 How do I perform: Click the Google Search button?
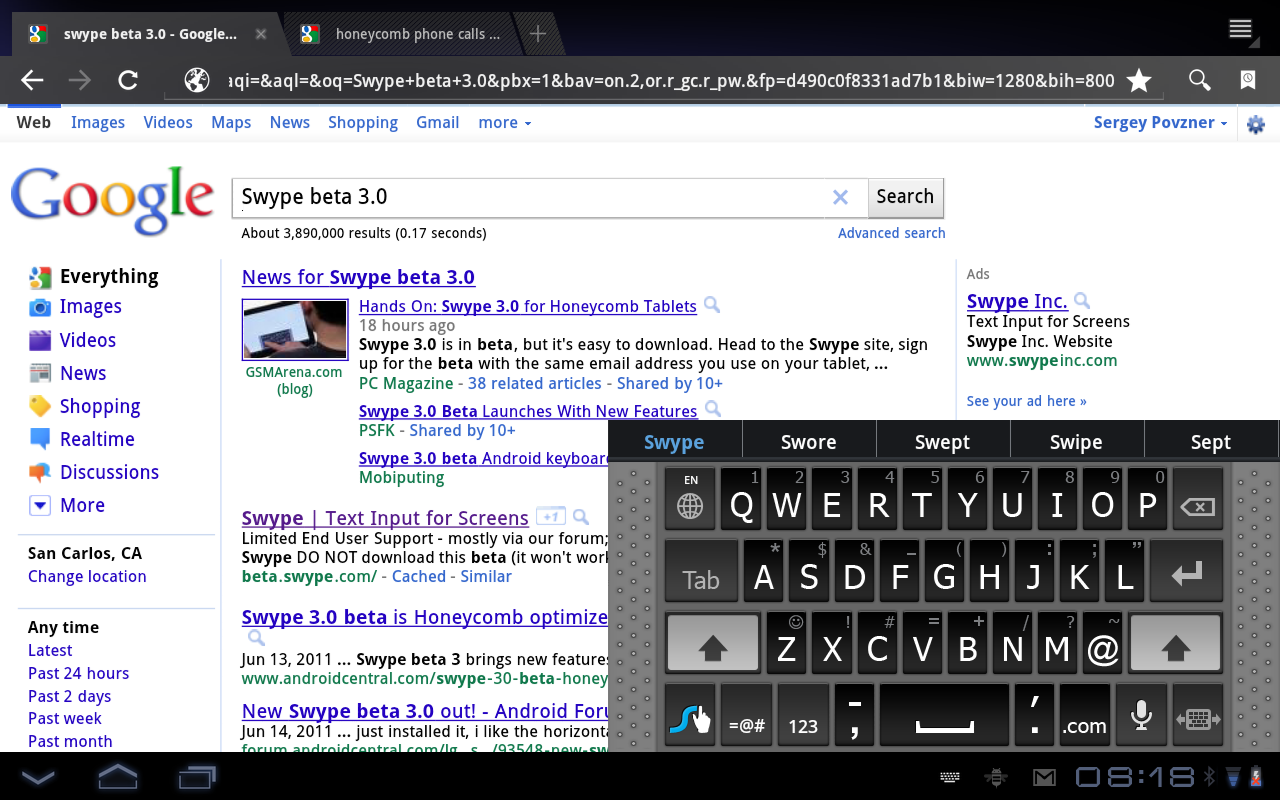905,197
